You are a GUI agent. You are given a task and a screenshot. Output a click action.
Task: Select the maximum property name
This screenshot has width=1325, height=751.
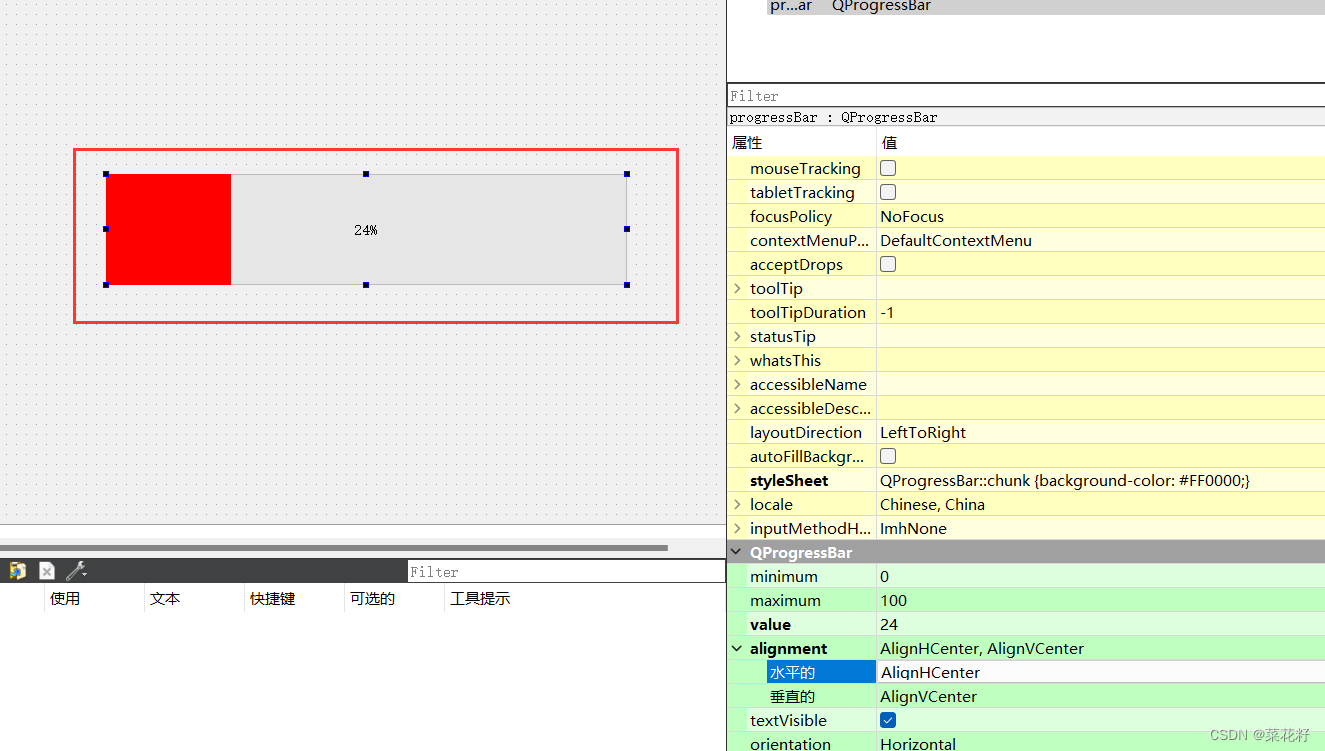pyautogui.click(x=785, y=600)
